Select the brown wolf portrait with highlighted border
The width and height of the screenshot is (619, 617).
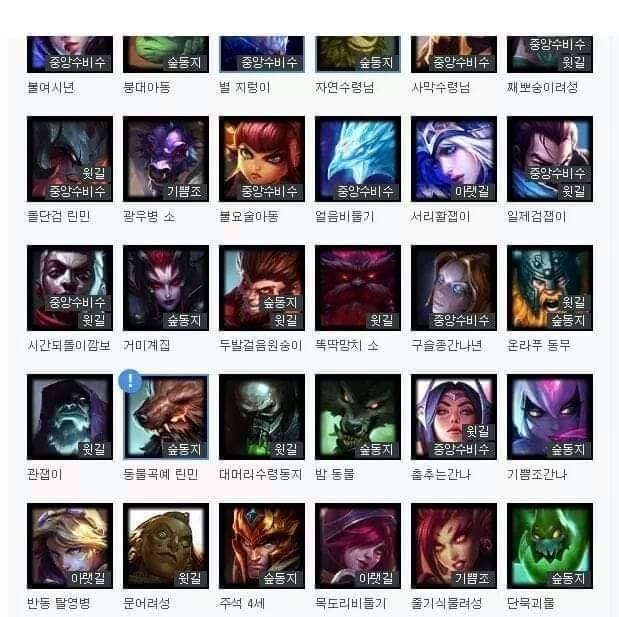pyautogui.click(x=166, y=417)
